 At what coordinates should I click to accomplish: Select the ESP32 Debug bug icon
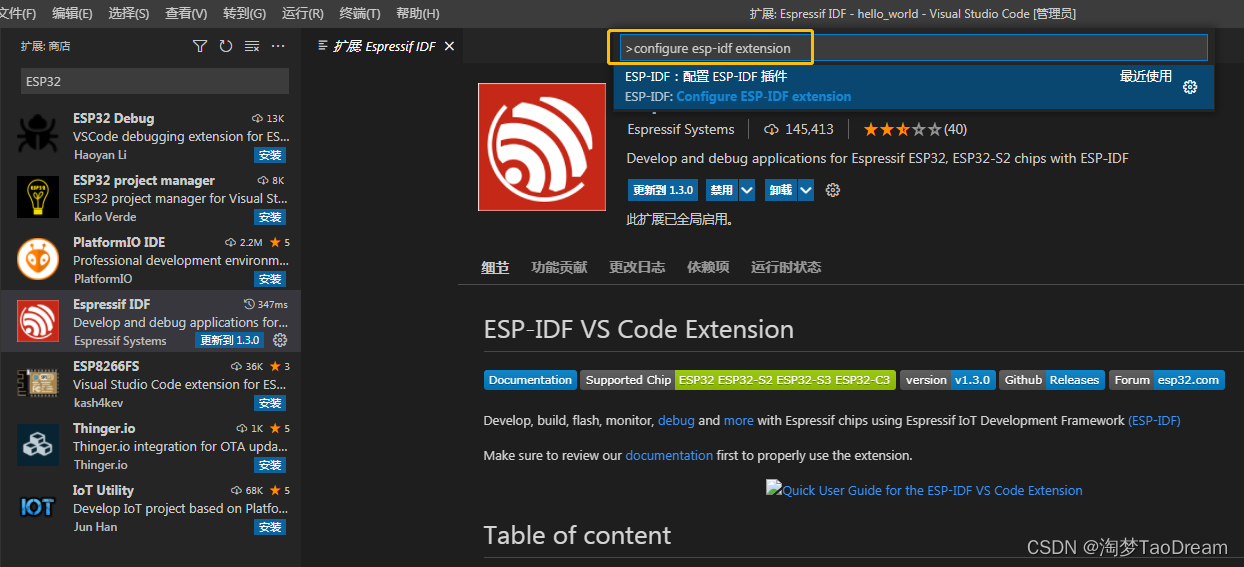tap(38, 136)
